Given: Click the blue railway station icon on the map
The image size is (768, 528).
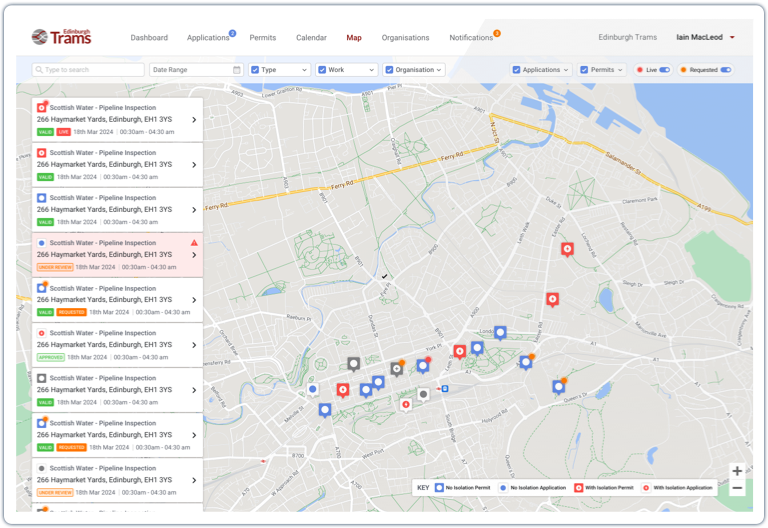Looking at the screenshot, I should [445, 388].
